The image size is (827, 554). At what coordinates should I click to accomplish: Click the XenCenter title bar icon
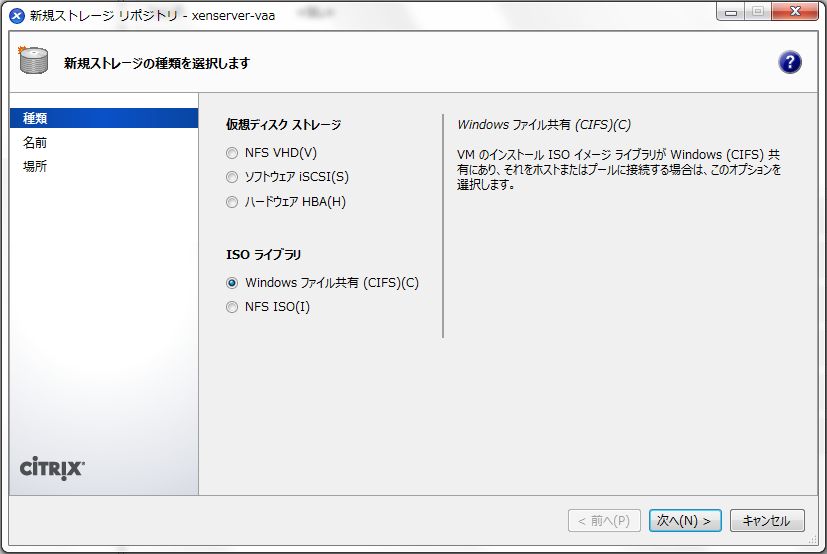pyautogui.click(x=17, y=16)
